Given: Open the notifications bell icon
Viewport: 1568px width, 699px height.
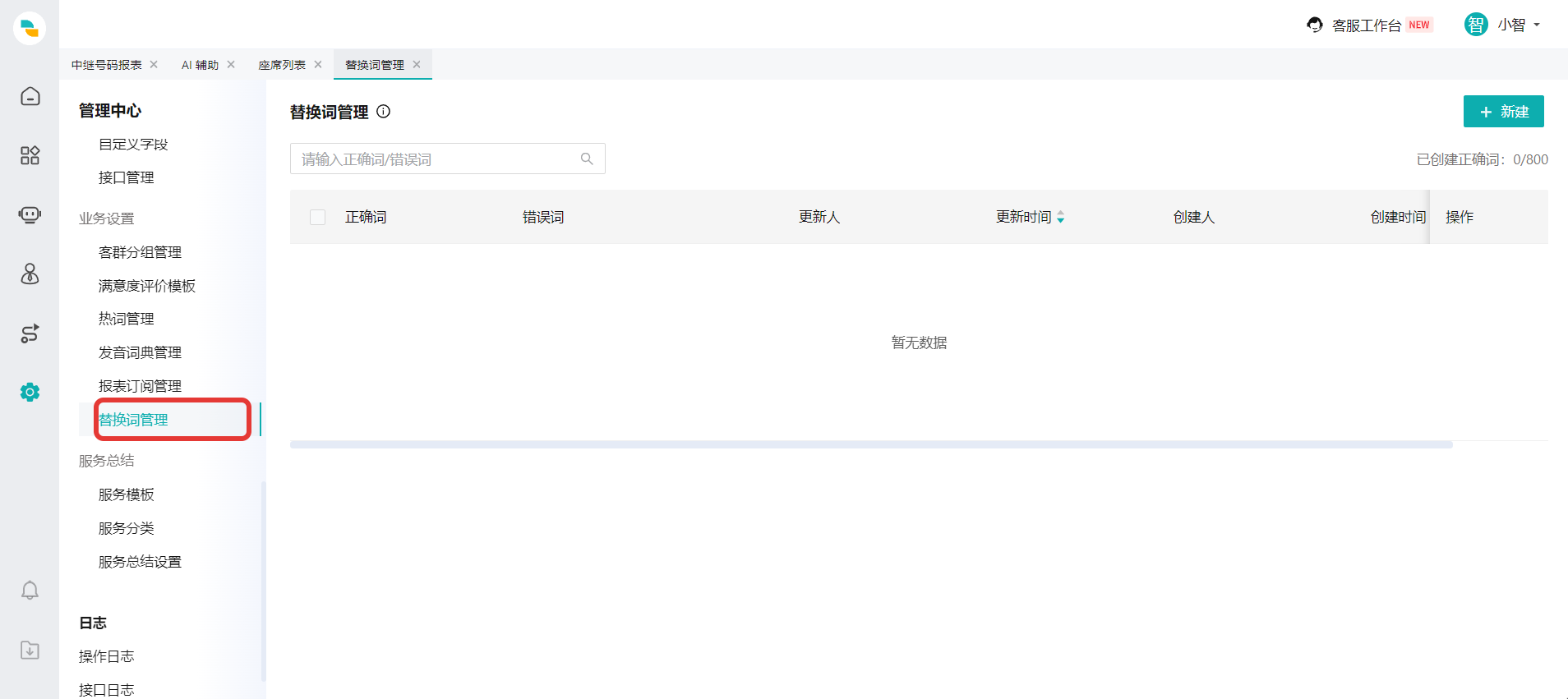Looking at the screenshot, I should coord(30,590).
